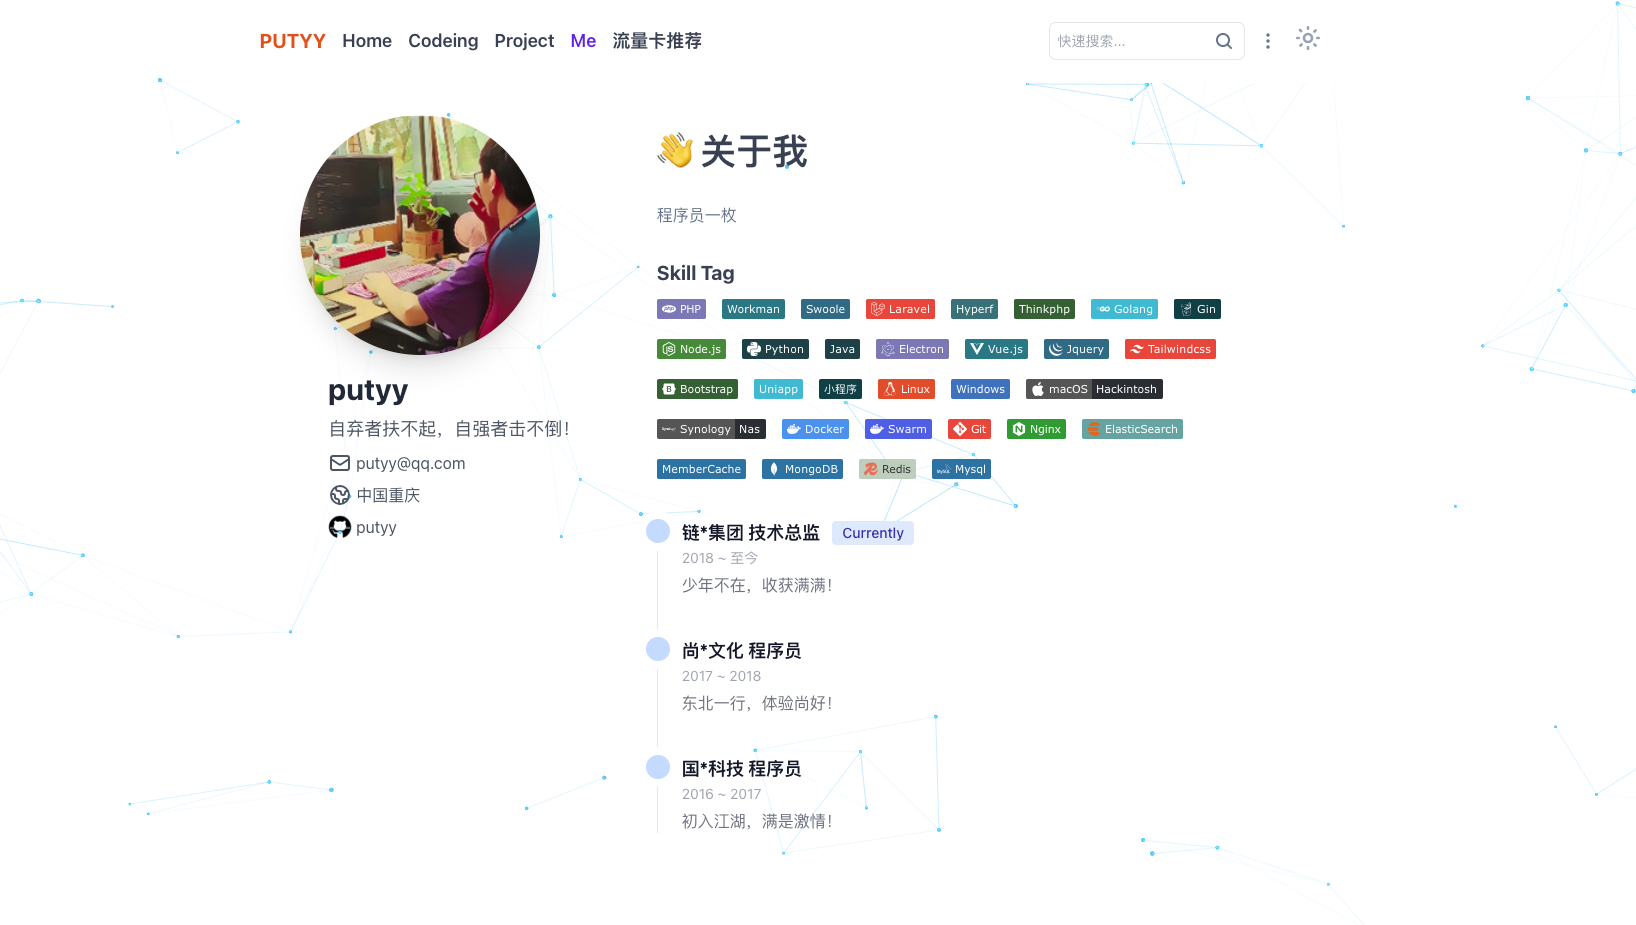This screenshot has width=1636, height=925.
Task: Click the timeline dot beside 链*集团
Action: (x=658, y=531)
